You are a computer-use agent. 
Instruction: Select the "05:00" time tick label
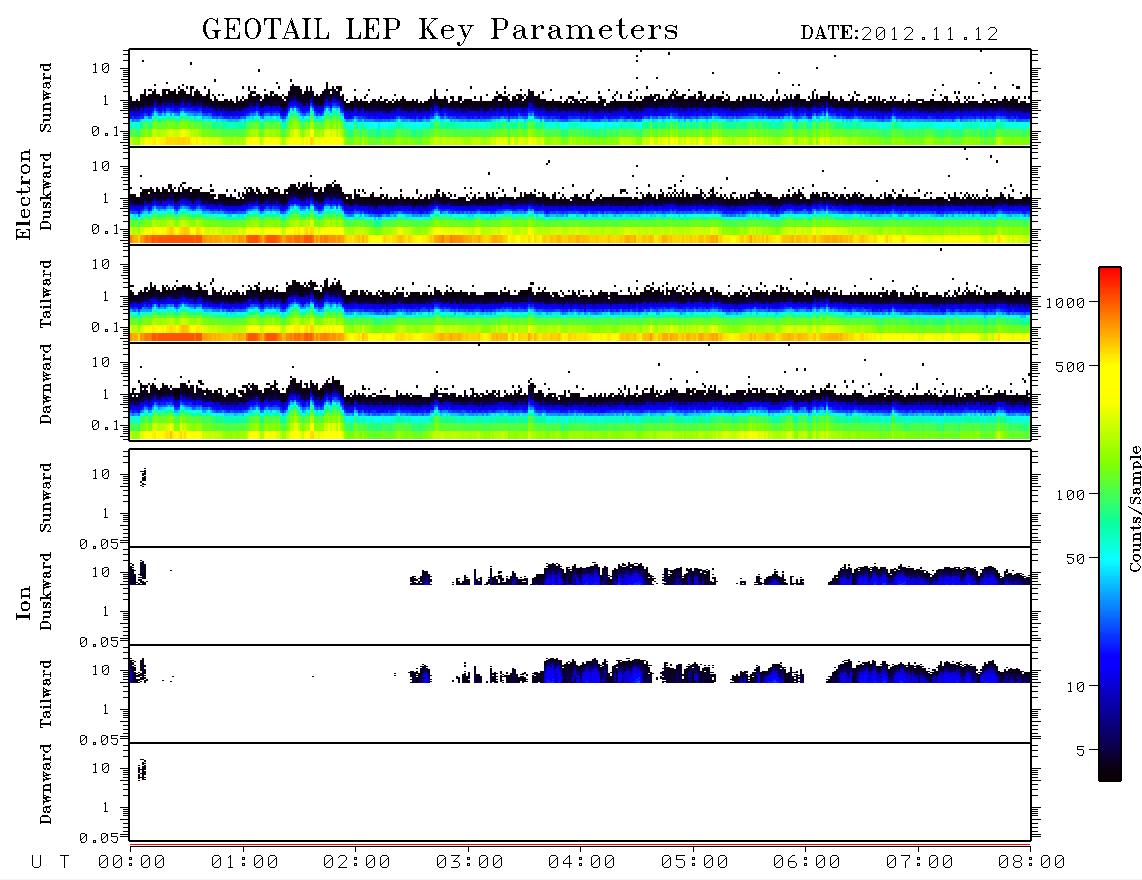(695, 862)
